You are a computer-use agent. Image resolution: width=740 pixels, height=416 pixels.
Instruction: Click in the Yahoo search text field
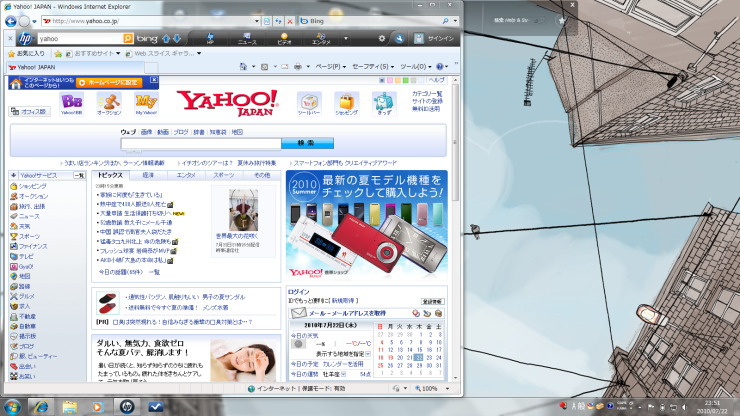(201, 144)
